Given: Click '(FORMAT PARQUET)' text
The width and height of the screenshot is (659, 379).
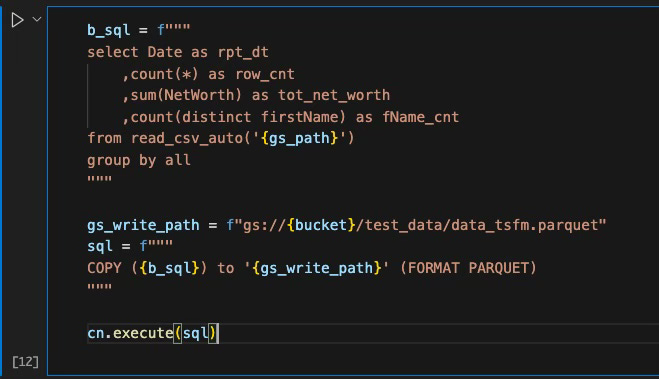Looking at the screenshot, I should pyautogui.click(x=468, y=268).
